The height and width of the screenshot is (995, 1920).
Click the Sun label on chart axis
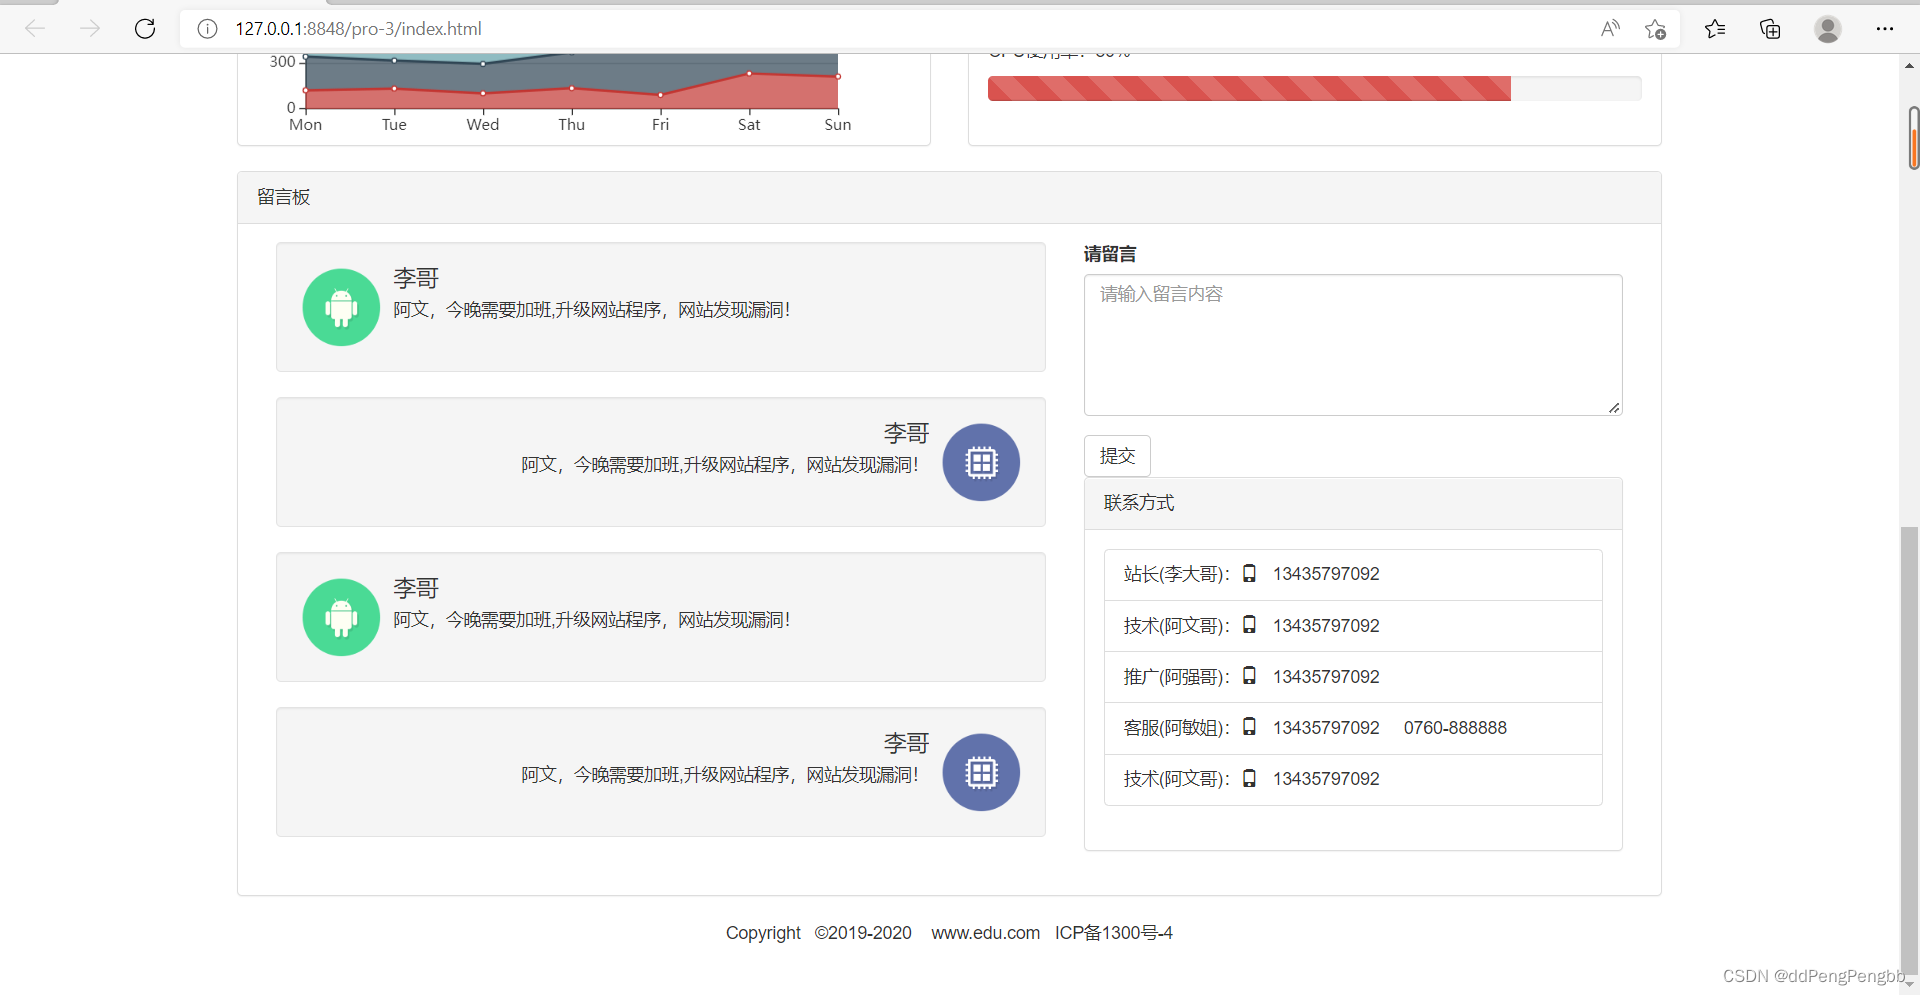838,124
